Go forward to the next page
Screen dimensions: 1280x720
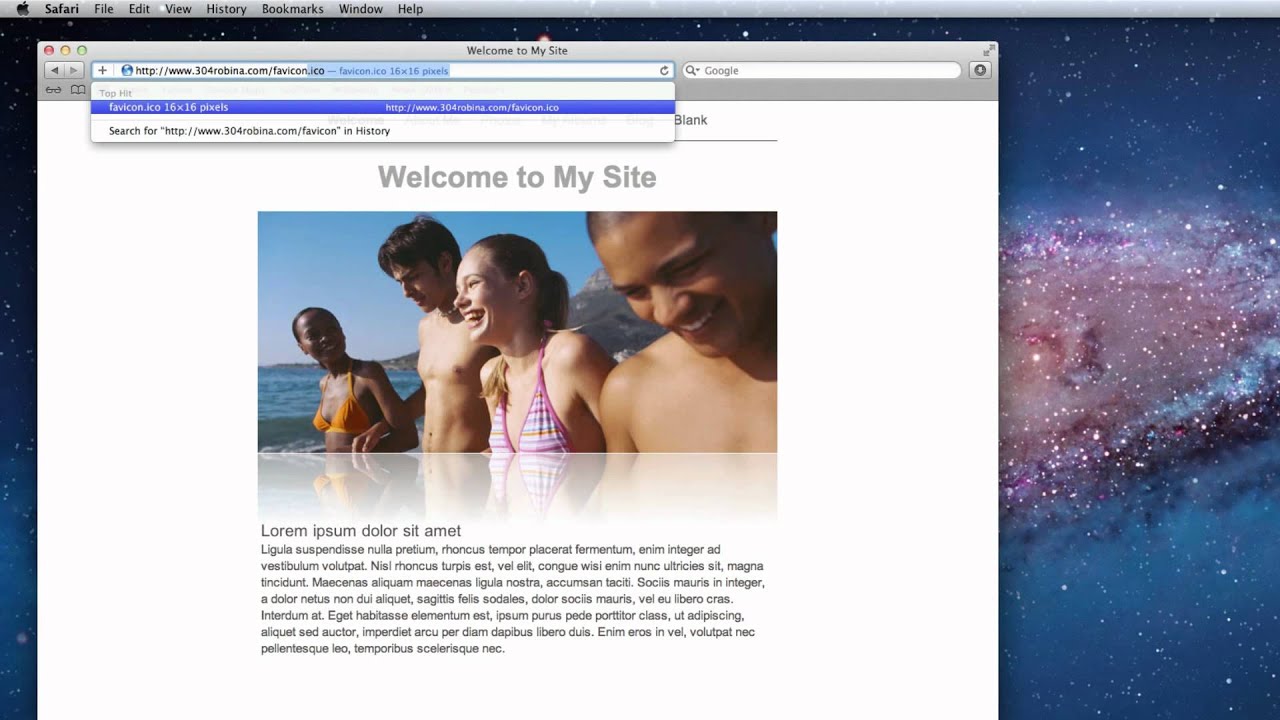(73, 70)
